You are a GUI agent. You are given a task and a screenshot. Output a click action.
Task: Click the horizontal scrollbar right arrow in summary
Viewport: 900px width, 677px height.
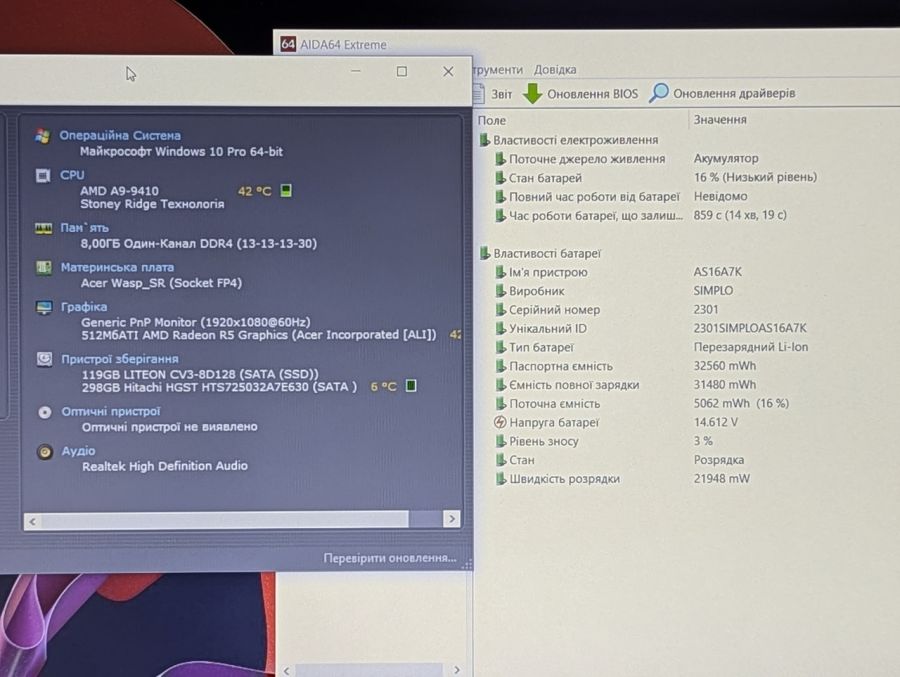(452, 519)
